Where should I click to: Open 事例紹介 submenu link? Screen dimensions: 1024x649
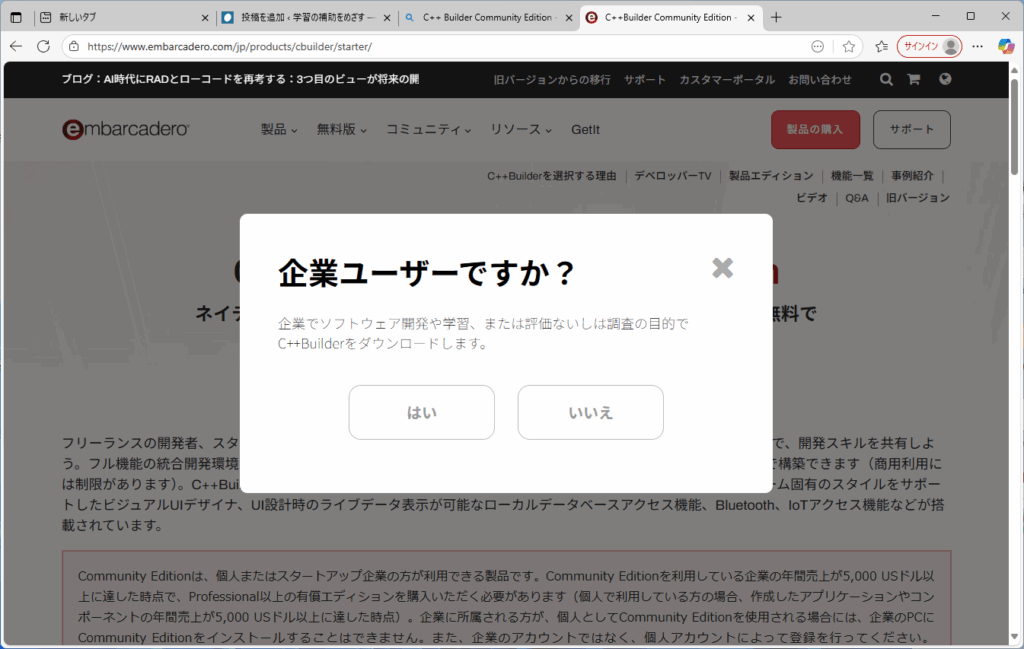(x=912, y=176)
